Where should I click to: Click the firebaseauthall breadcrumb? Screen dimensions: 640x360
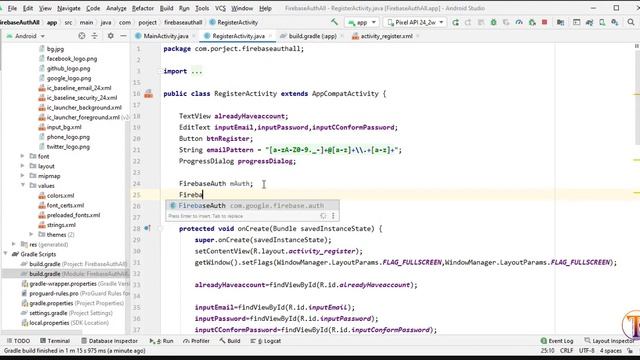[x=183, y=22]
